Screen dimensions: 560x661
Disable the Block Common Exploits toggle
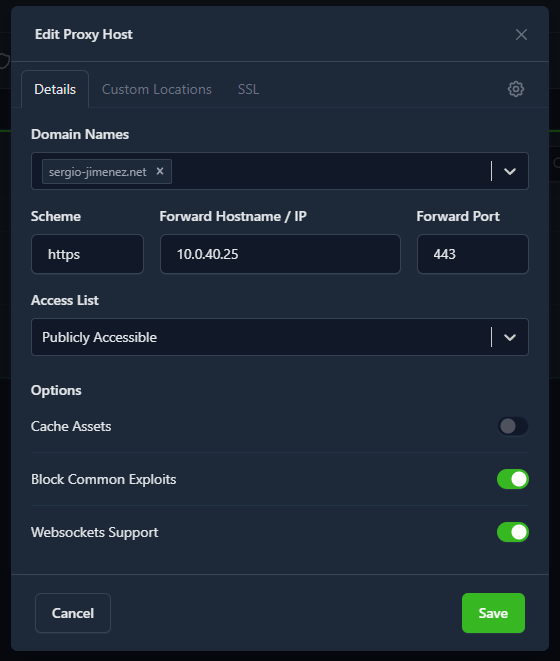[x=513, y=479]
